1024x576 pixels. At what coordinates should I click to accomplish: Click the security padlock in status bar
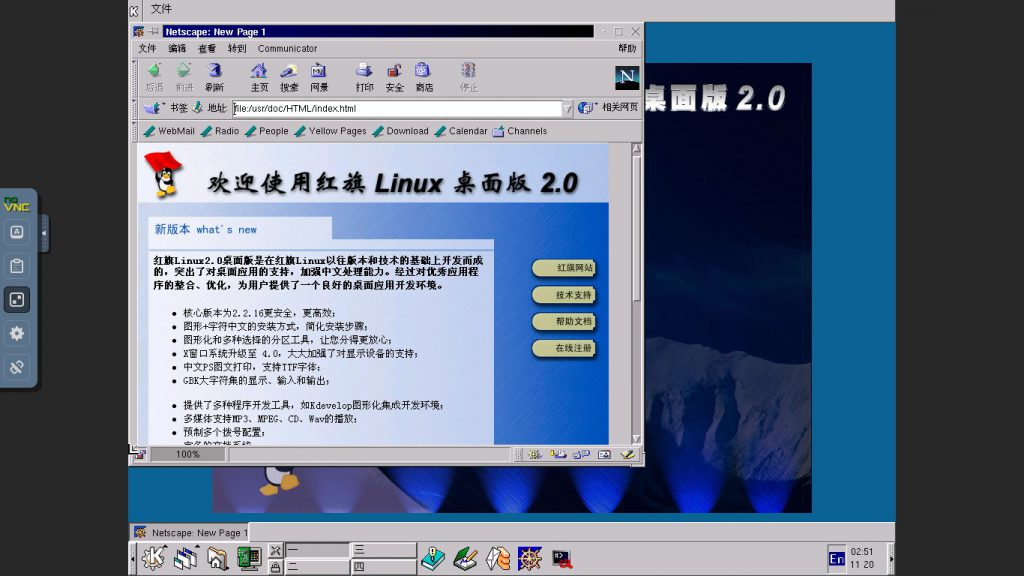click(x=140, y=455)
